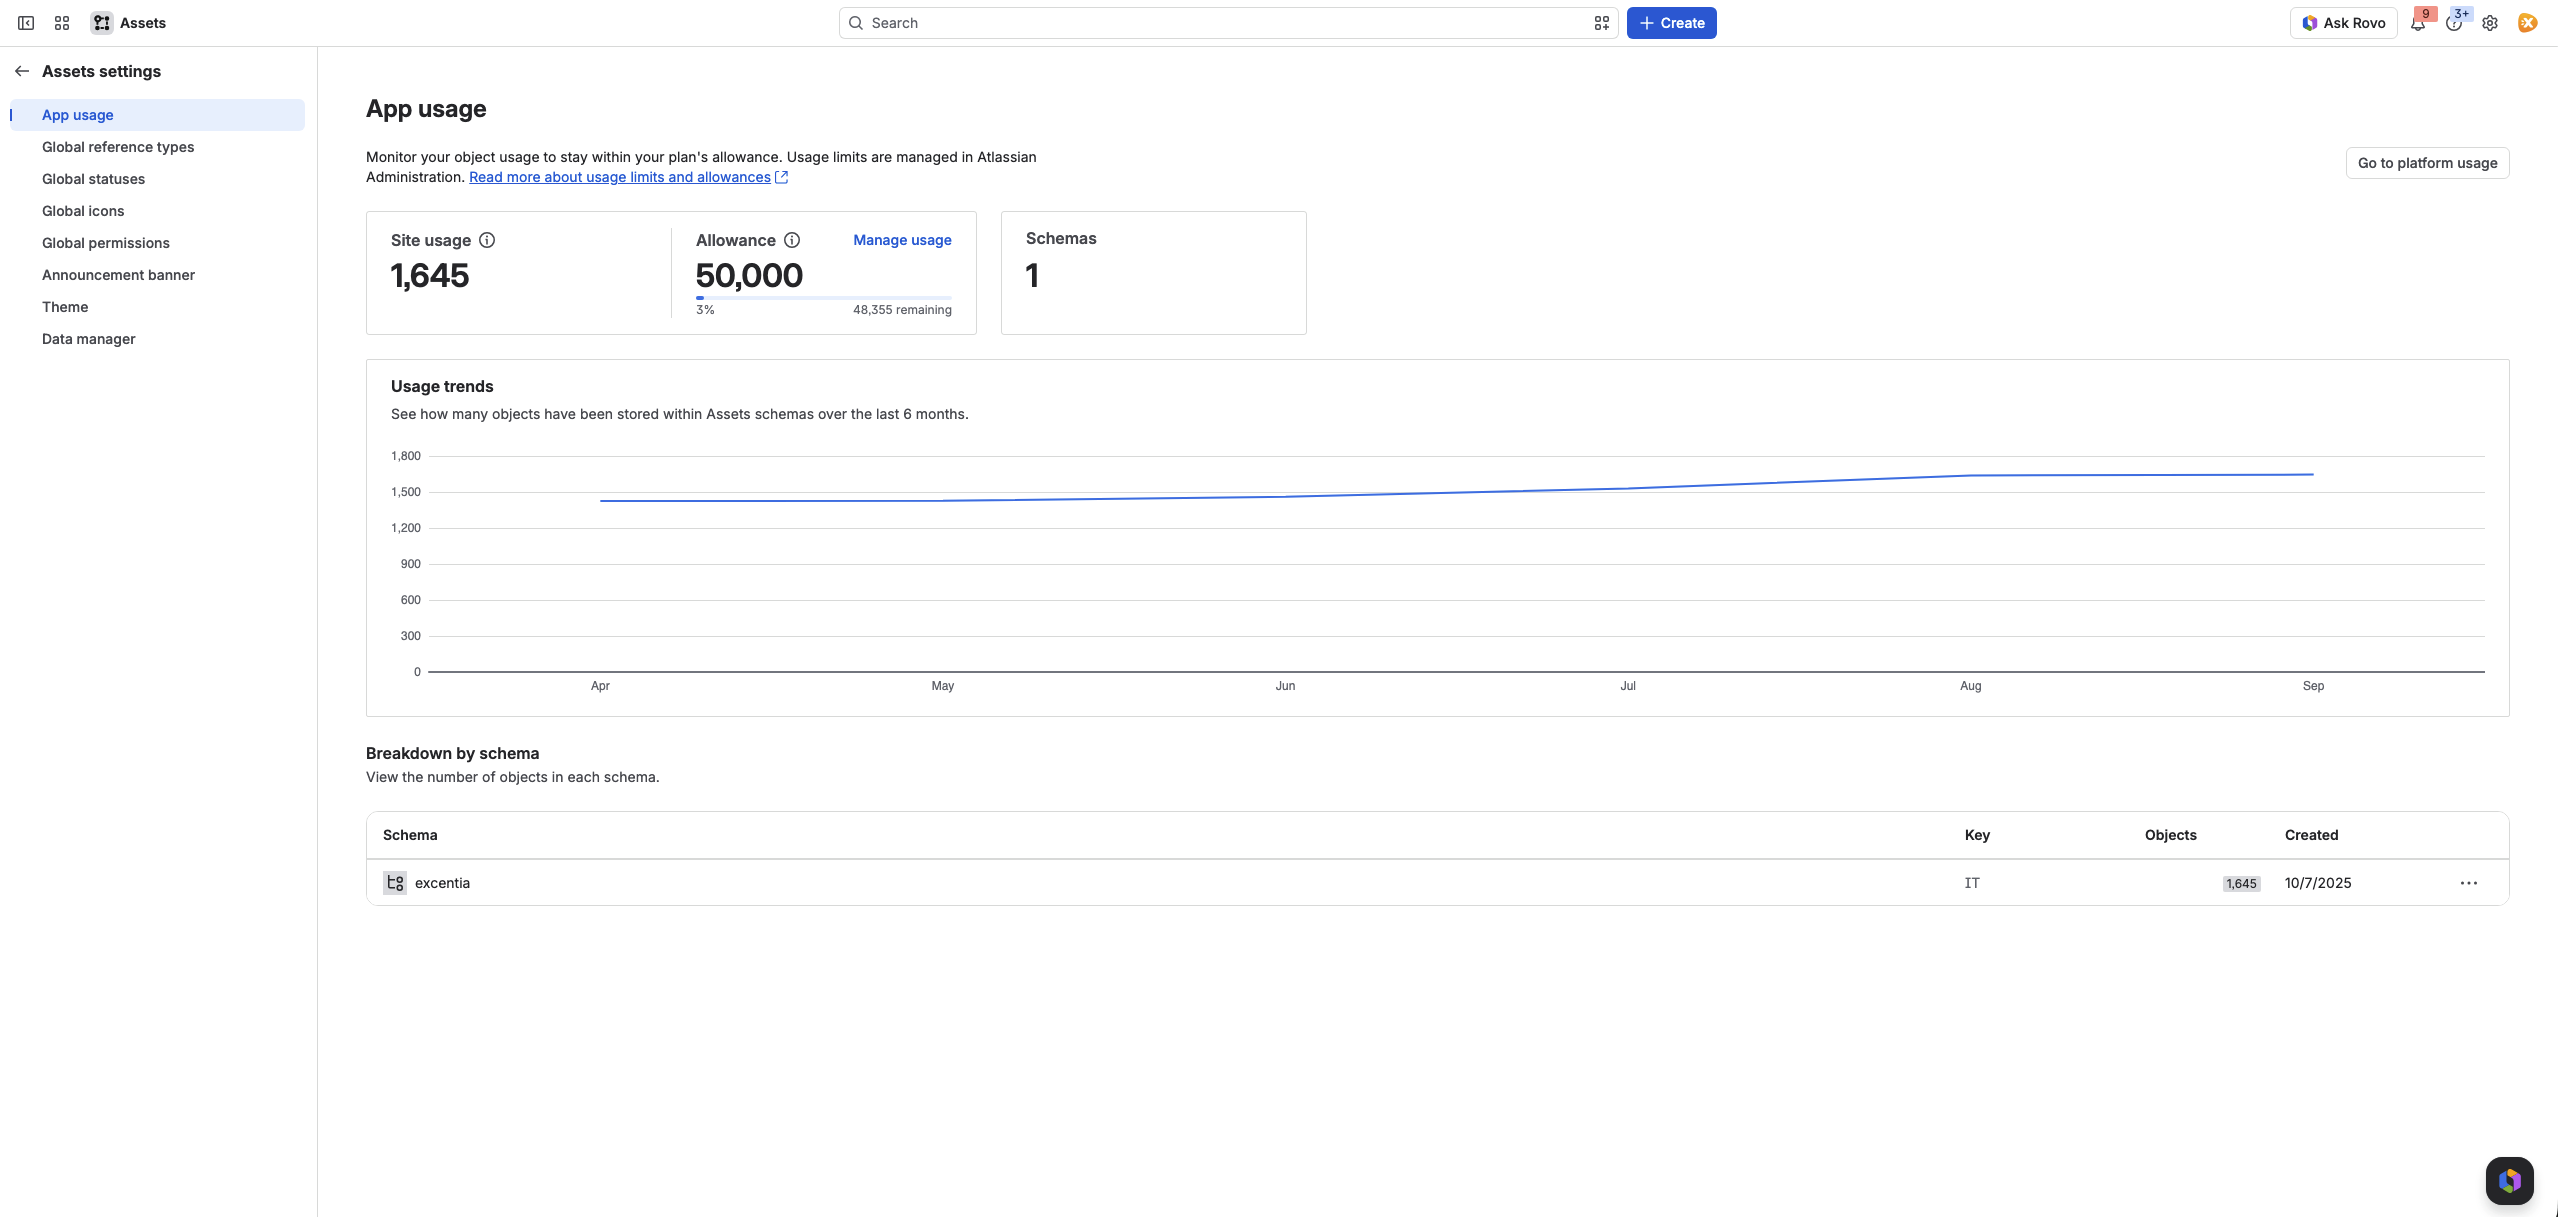Open the user profile avatar
The height and width of the screenshot is (1217, 2558).
2527,23
